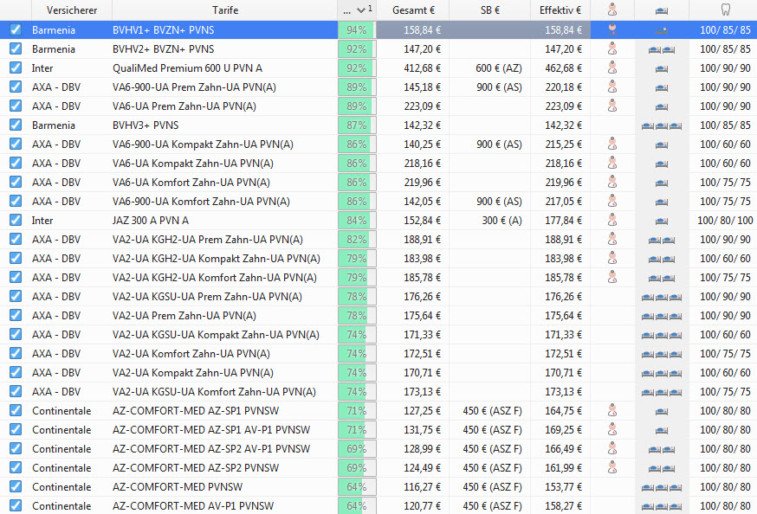
Task: Click deductible '600 € (AZ)'
Action: click(498, 68)
